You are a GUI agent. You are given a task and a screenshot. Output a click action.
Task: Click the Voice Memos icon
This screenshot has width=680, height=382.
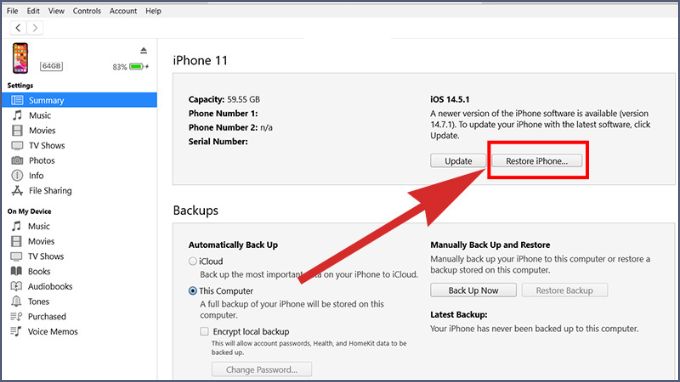16,332
